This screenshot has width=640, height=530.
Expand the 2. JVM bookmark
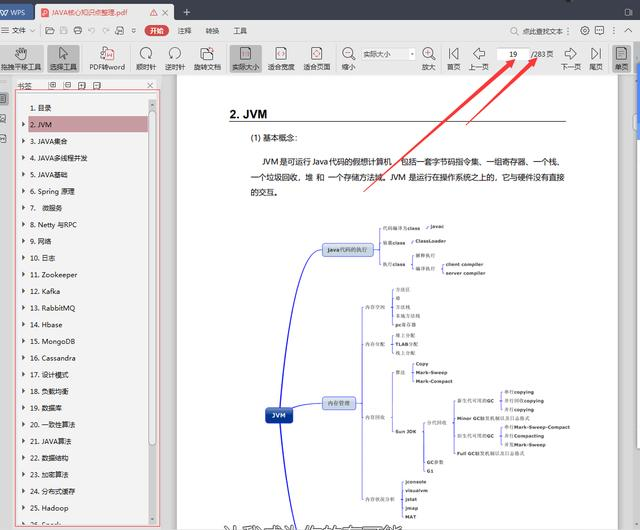pyautogui.click(x=23, y=124)
